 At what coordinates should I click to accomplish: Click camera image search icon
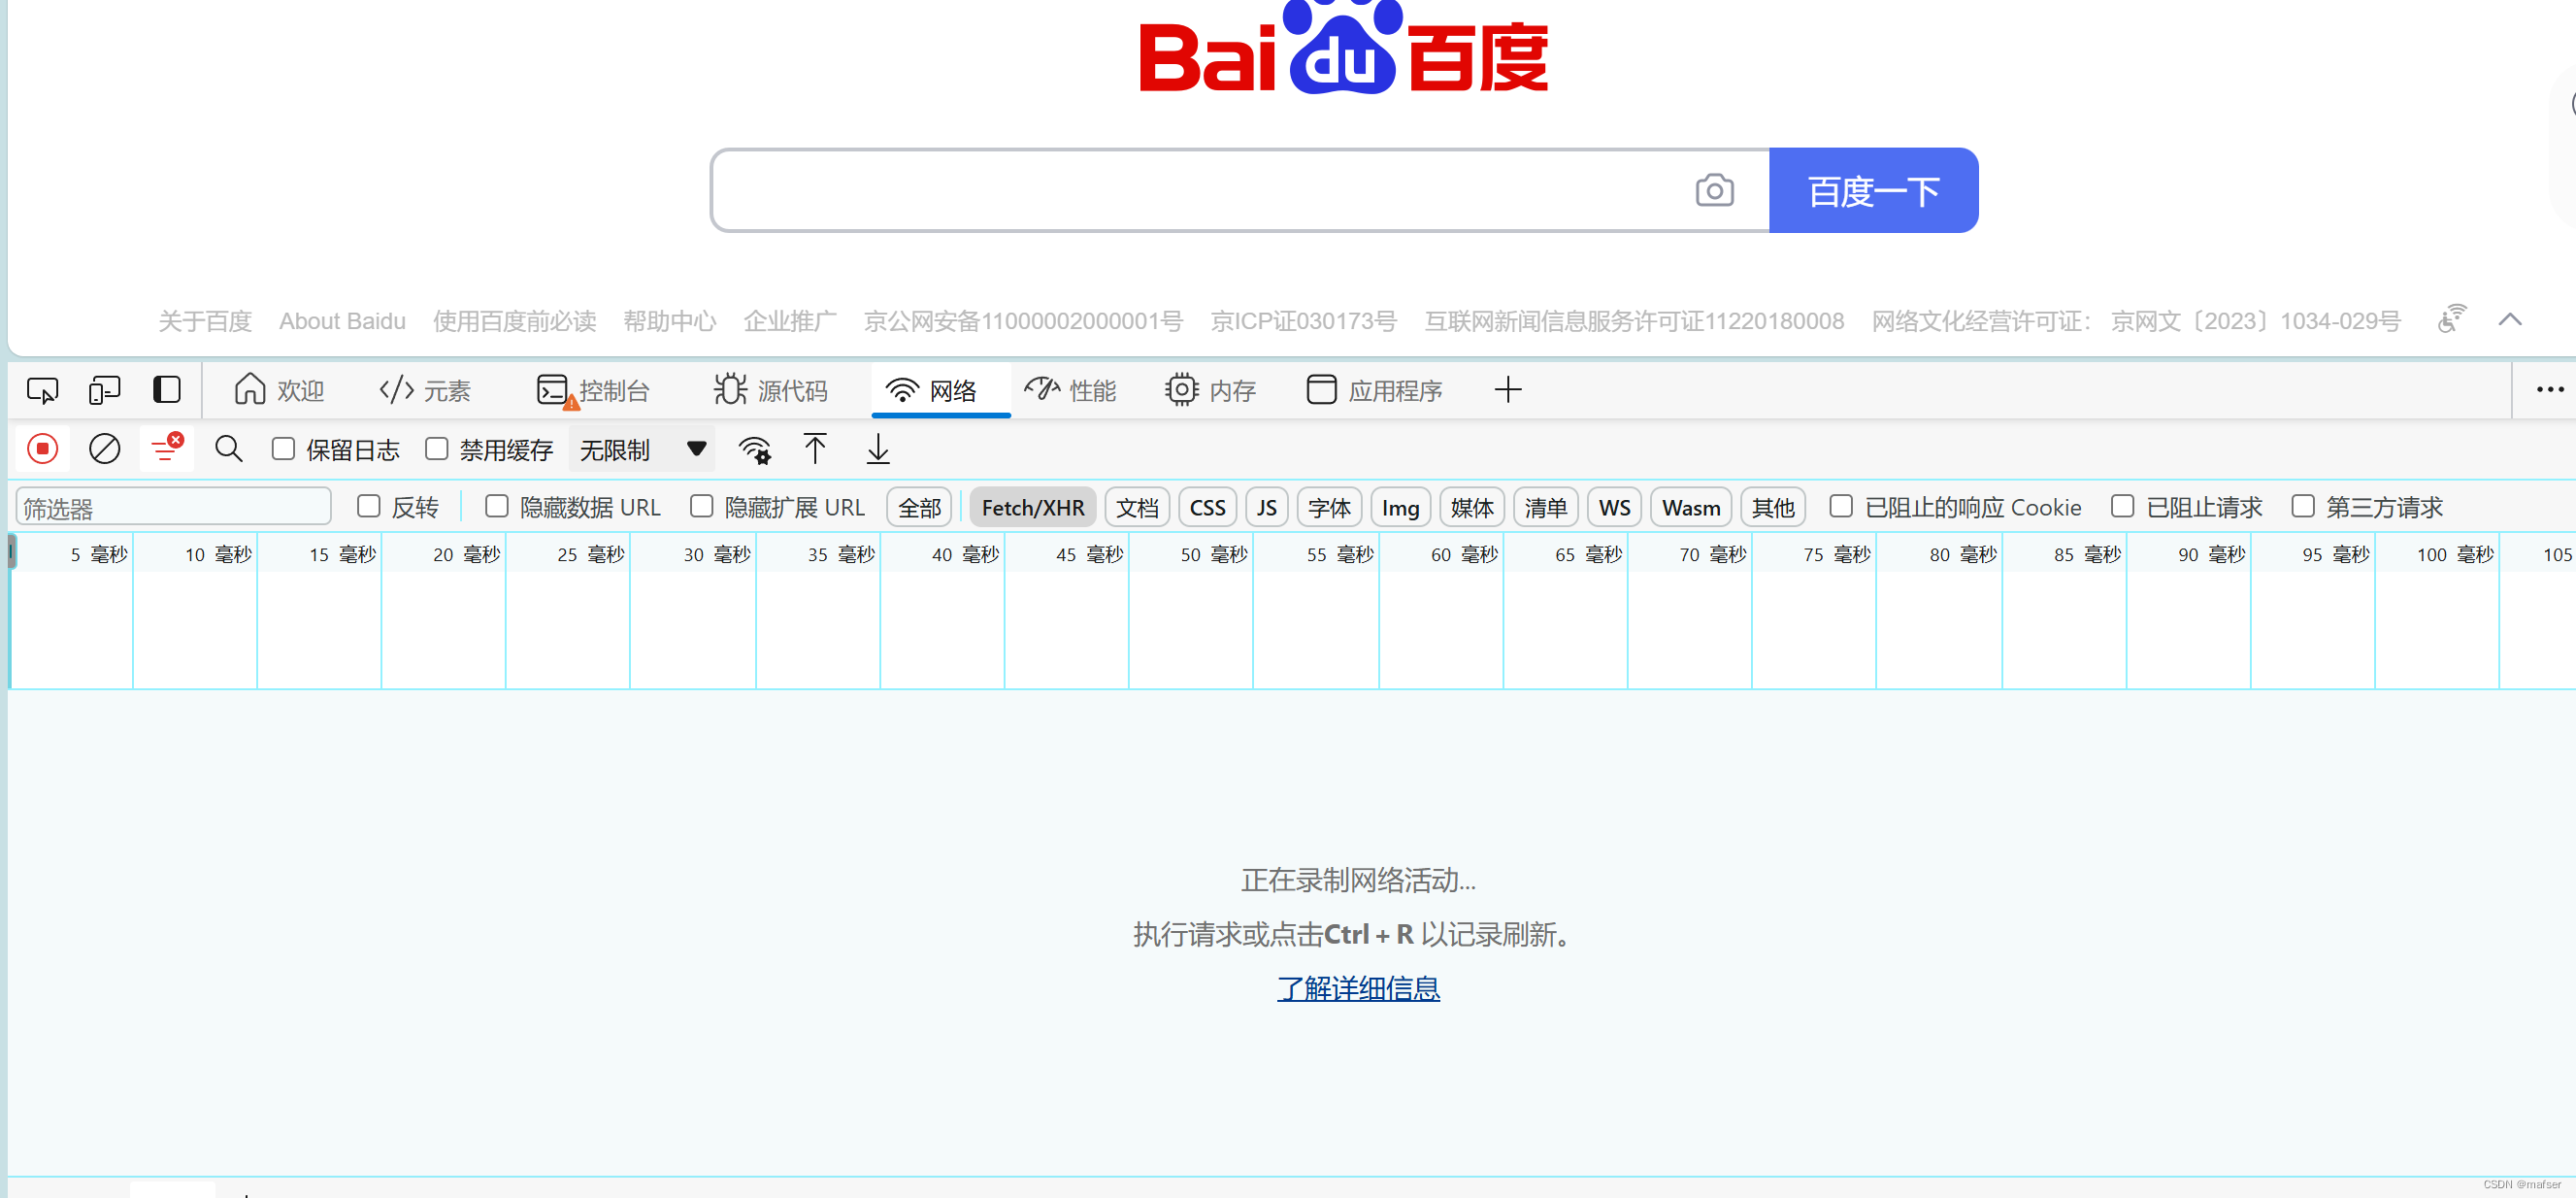click(1714, 190)
